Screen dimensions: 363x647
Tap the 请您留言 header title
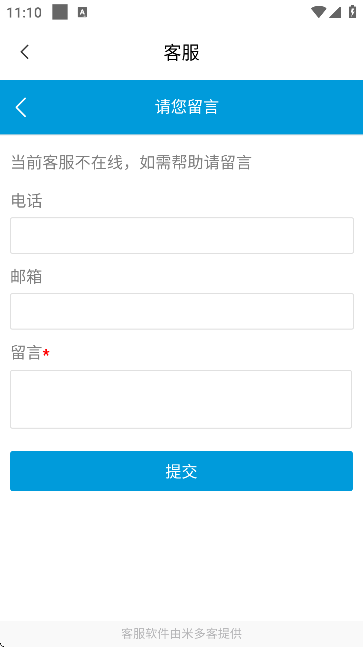tap(186, 107)
